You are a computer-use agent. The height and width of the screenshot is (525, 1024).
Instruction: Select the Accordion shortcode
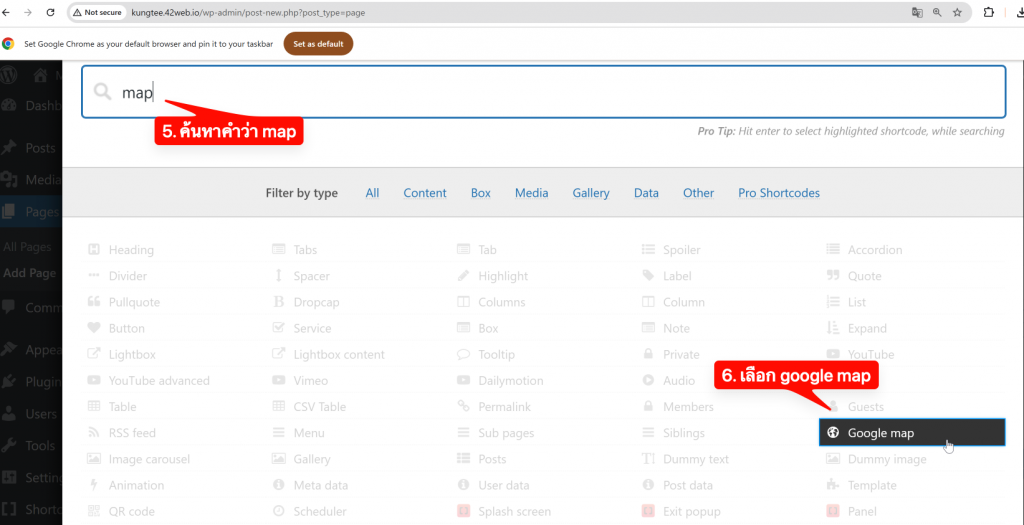point(874,250)
